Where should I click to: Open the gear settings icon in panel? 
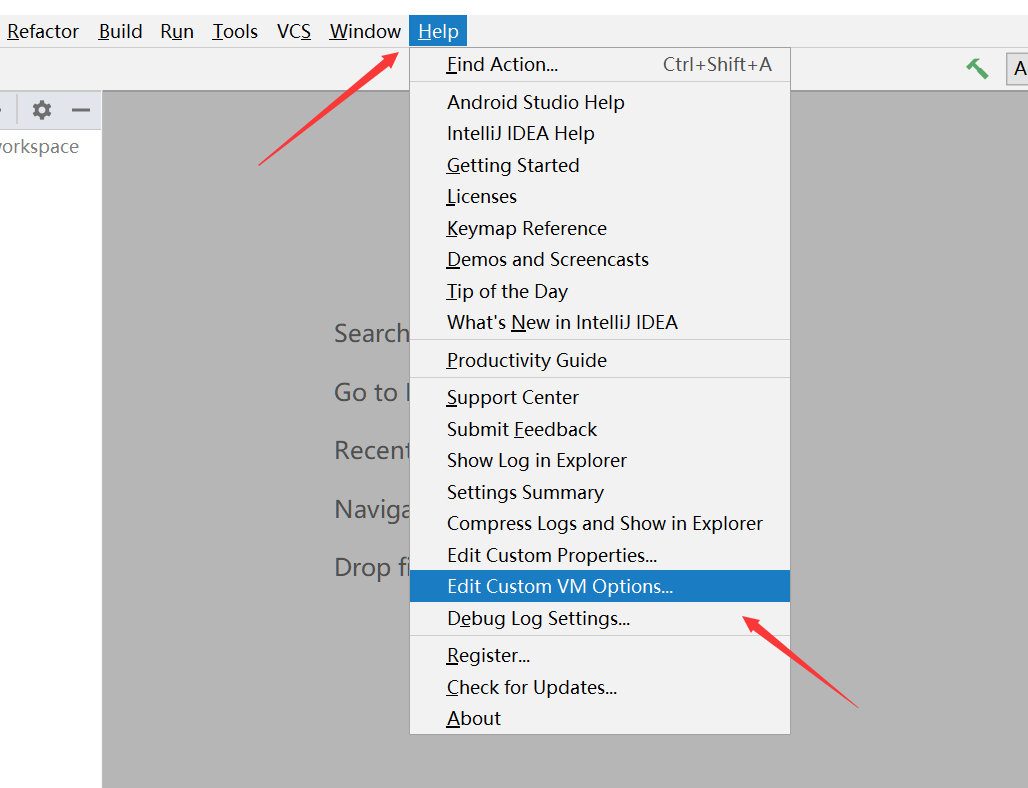[x=41, y=110]
